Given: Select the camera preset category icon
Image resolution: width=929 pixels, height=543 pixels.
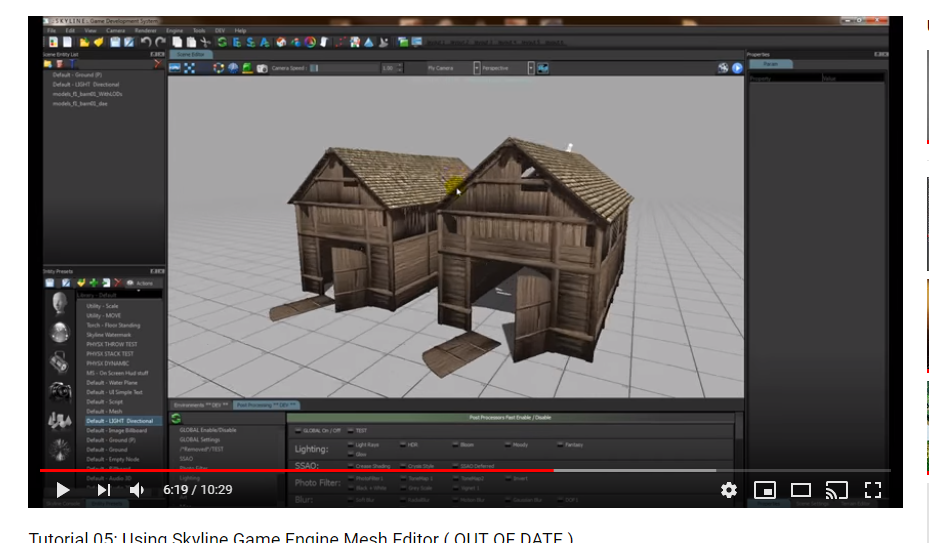Looking at the screenshot, I should (60, 391).
